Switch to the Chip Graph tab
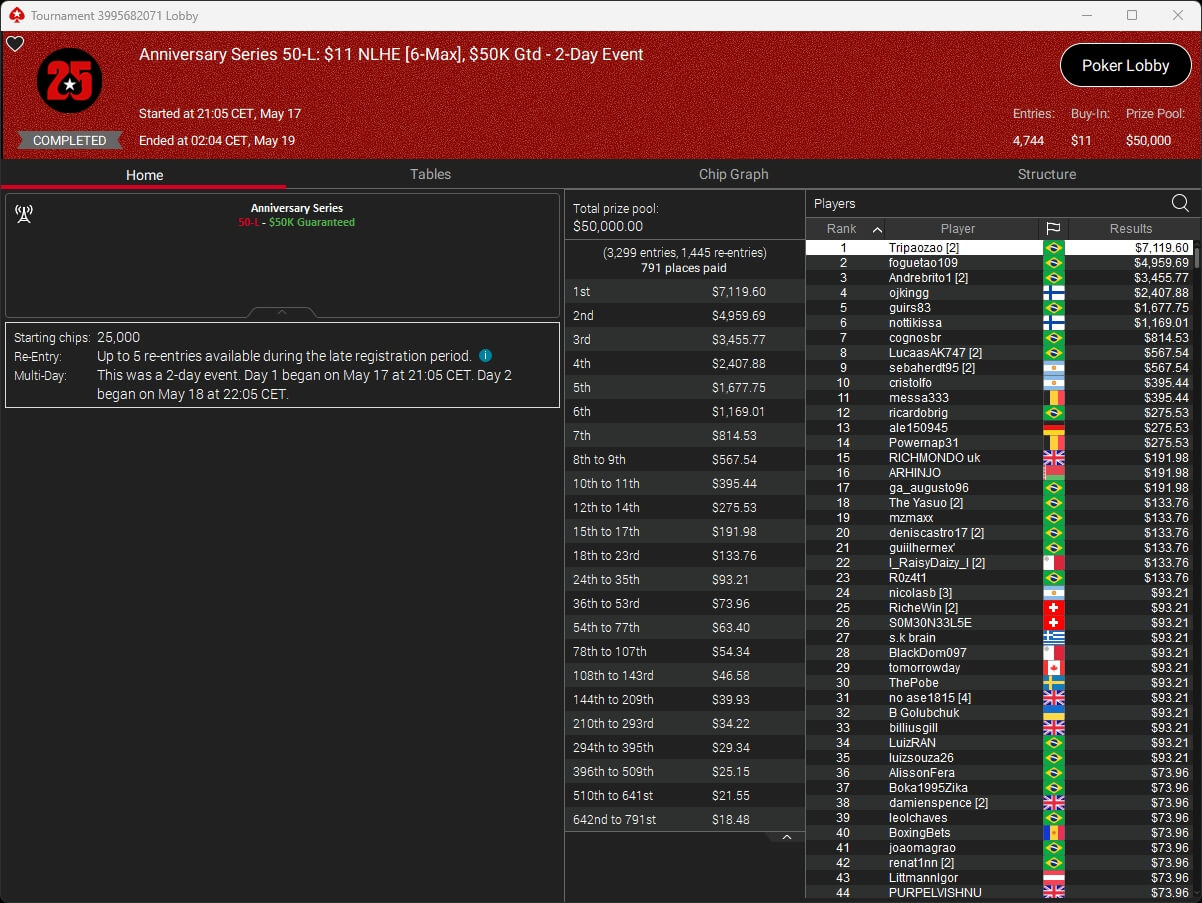This screenshot has height=903, width=1202. pos(733,174)
